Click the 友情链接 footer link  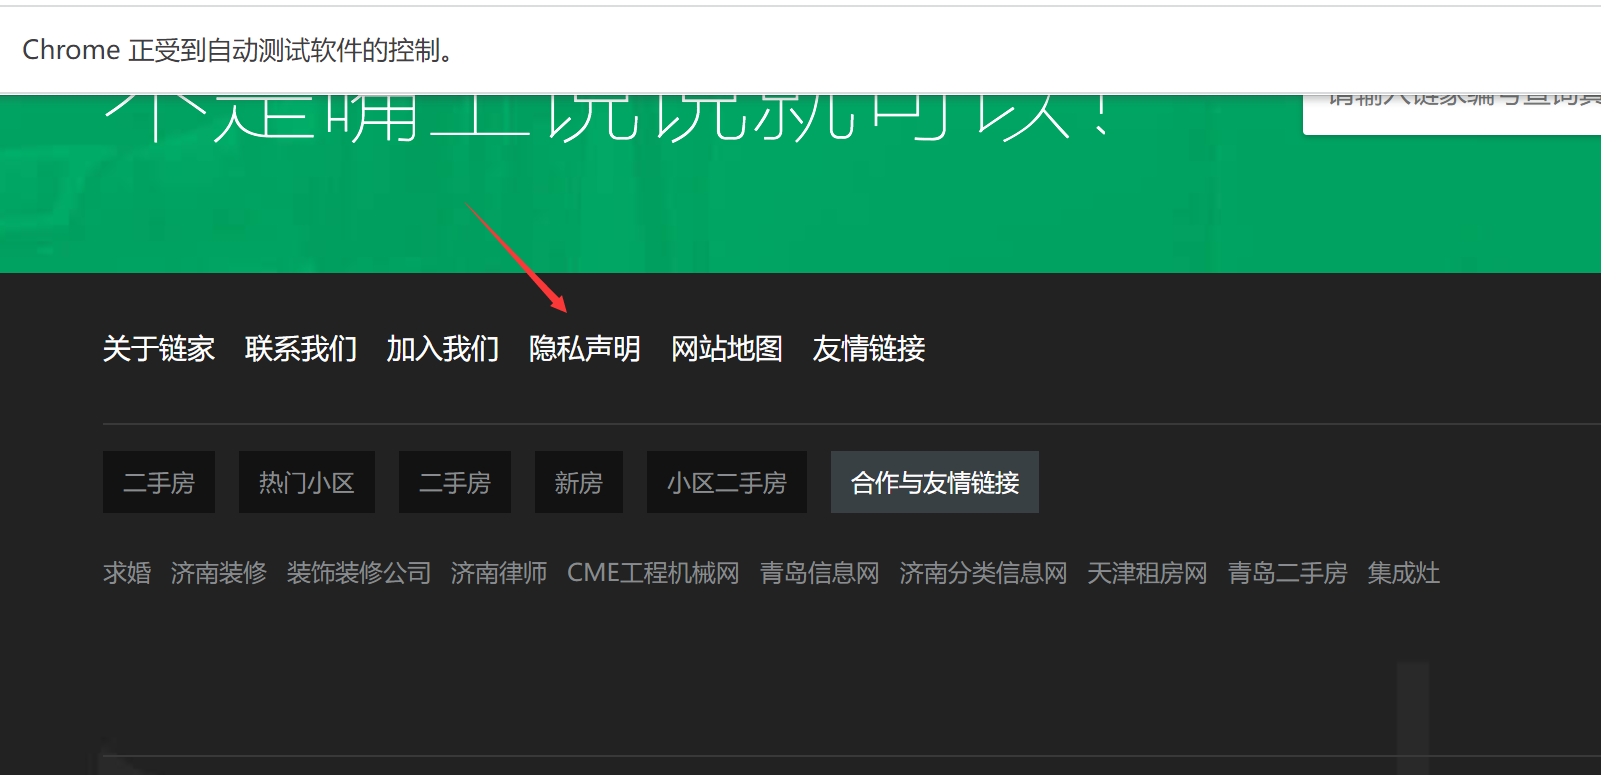pos(869,349)
